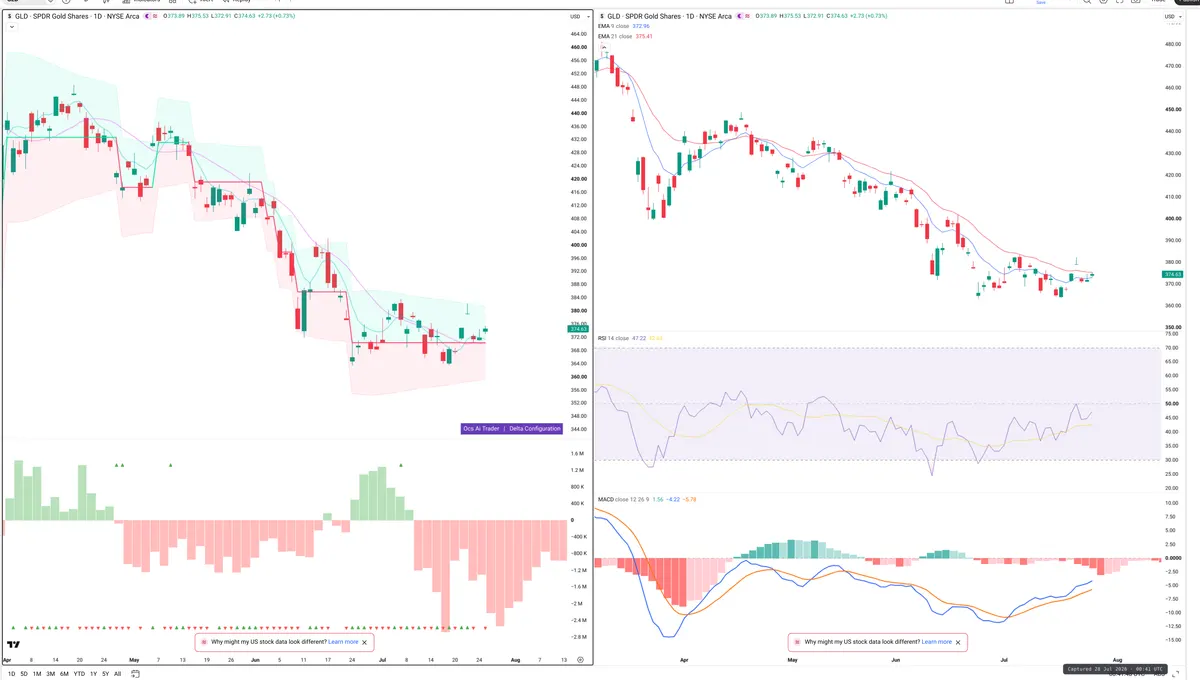Select the 1Y time range
Viewport: 1200px width, 680px height.
(x=93, y=674)
